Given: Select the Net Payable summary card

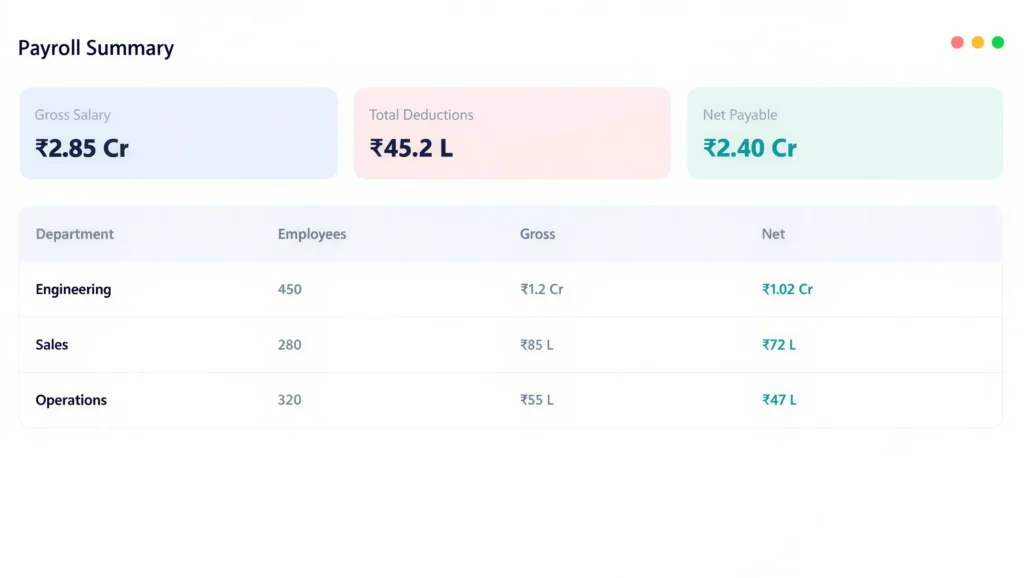Looking at the screenshot, I should 845,133.
